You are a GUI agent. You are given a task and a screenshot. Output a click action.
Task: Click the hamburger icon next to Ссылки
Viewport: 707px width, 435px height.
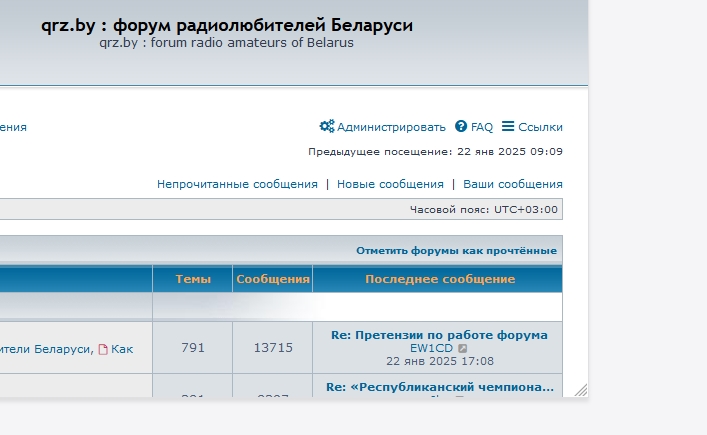pyautogui.click(x=508, y=127)
